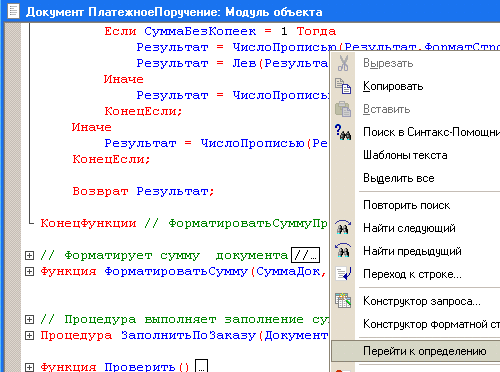This screenshot has width=500, height=372.
Task: Click the 'Проверить' function name
Action: pos(140,367)
